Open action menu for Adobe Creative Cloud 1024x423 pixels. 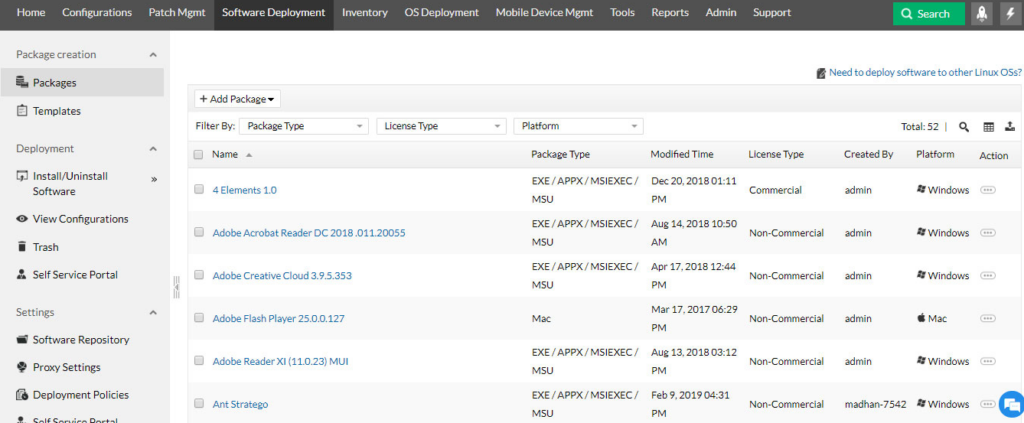pyautogui.click(x=988, y=275)
